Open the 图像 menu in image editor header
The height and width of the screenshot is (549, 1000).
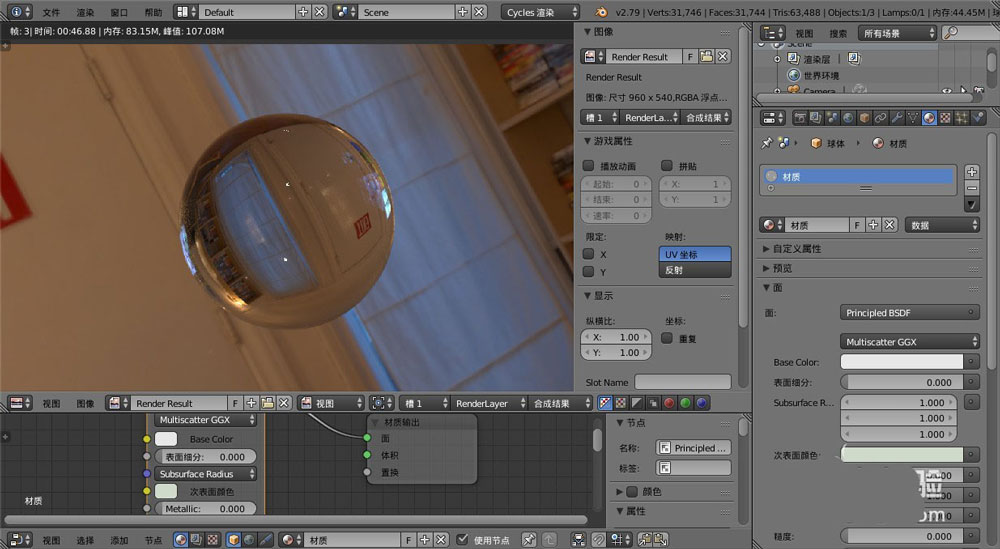pos(85,403)
